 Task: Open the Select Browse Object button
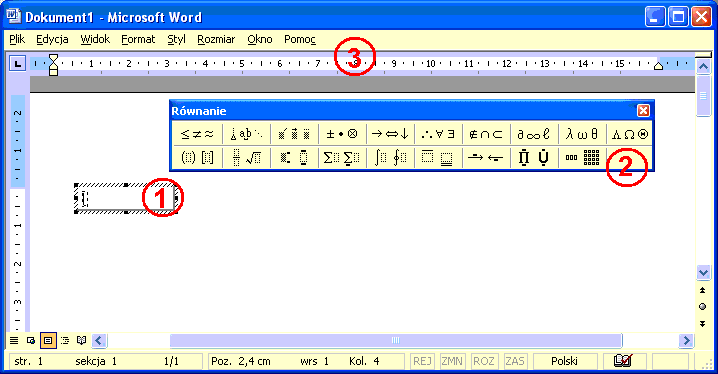[x=703, y=307]
